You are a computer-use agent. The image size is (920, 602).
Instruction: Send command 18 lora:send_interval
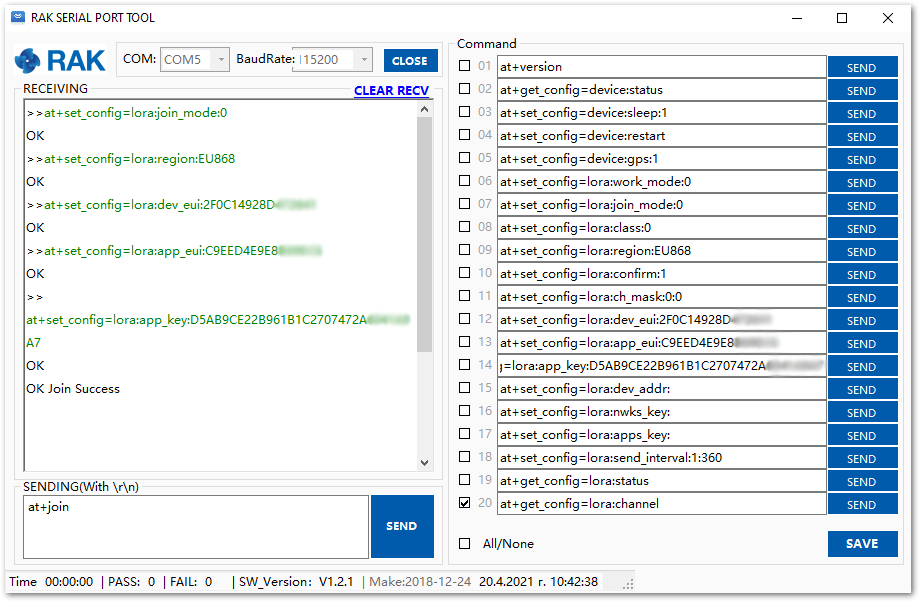pyautogui.click(x=862, y=458)
